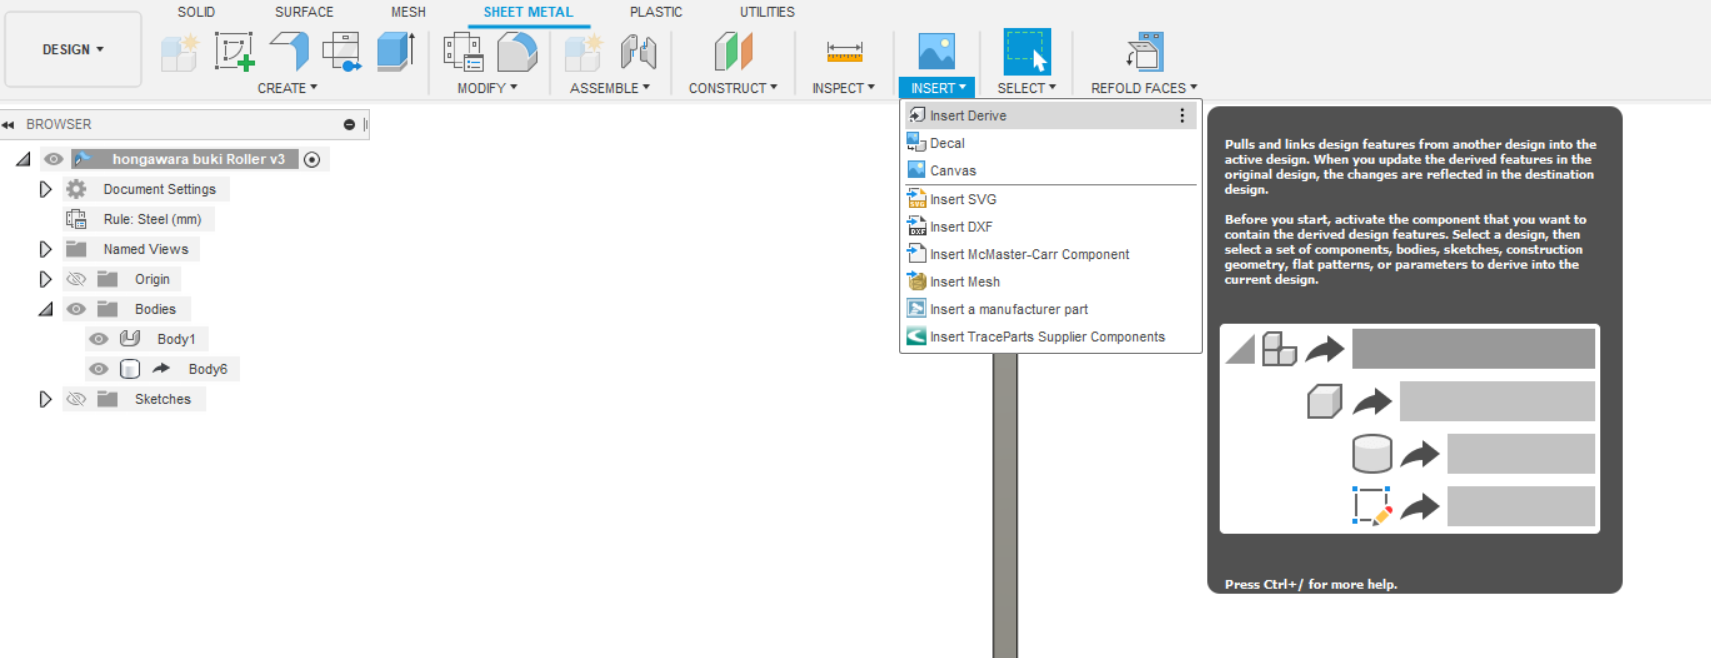Image resolution: width=1711 pixels, height=658 pixels.
Task: Collapse the hongawara buki Roller v3 root node
Action: click(23, 159)
